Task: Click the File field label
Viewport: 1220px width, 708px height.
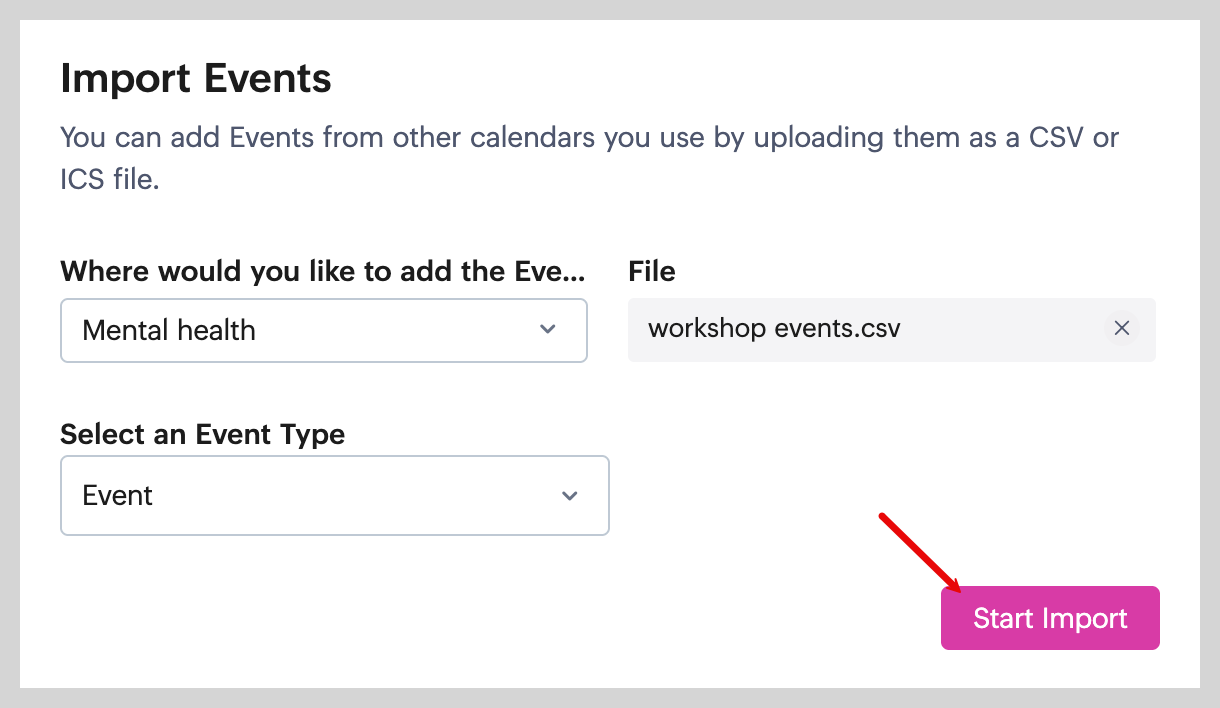Action: (652, 270)
